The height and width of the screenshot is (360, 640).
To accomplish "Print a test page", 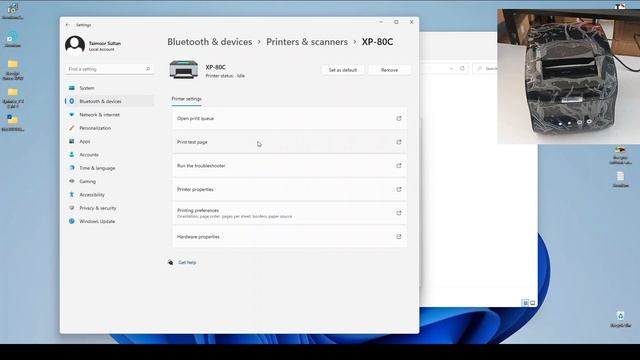I will tap(289, 142).
